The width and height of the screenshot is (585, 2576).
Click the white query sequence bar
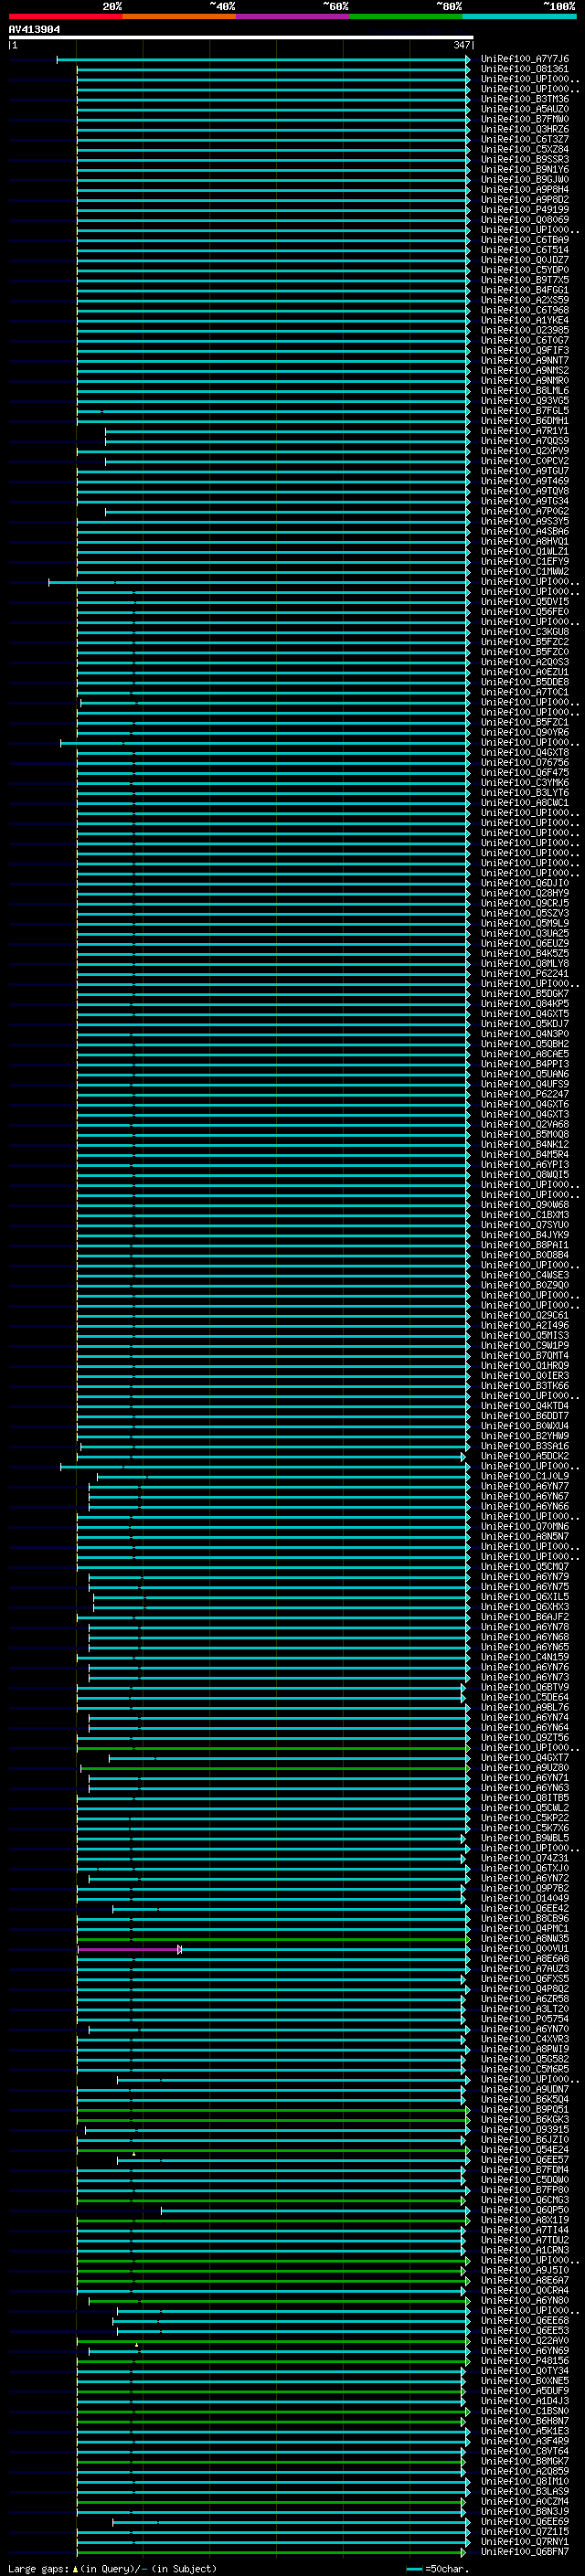pos(241,38)
